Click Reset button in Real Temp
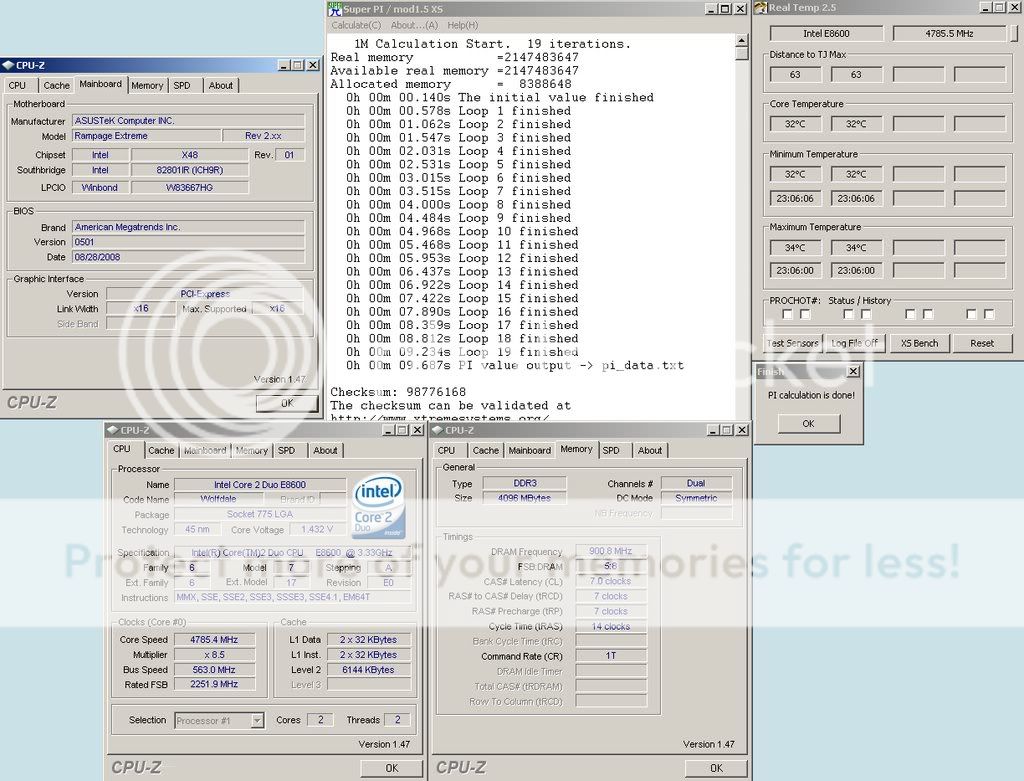1024x781 pixels. click(x=982, y=343)
